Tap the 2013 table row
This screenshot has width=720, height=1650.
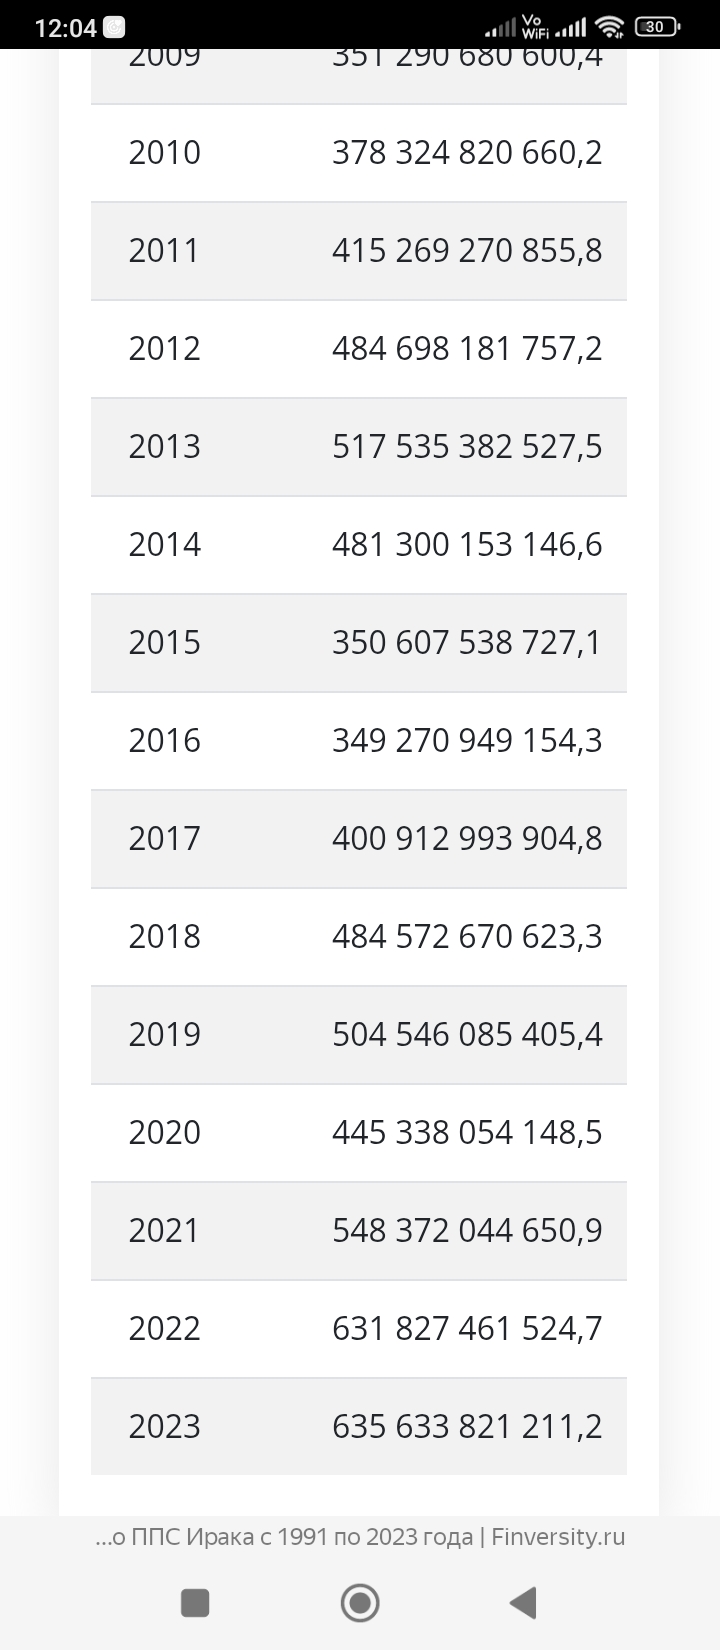tap(359, 447)
